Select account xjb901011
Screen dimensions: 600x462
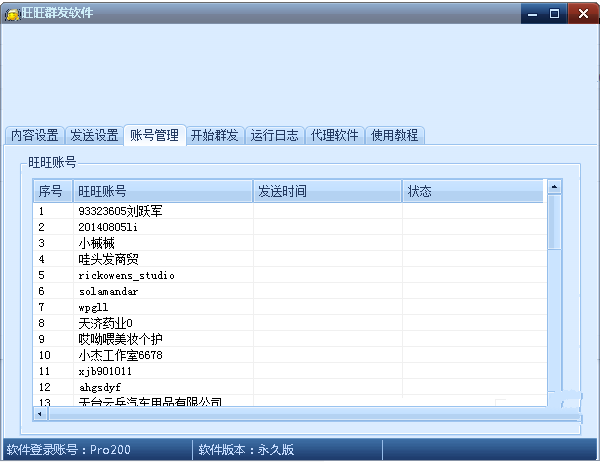pyautogui.click(x=105, y=371)
